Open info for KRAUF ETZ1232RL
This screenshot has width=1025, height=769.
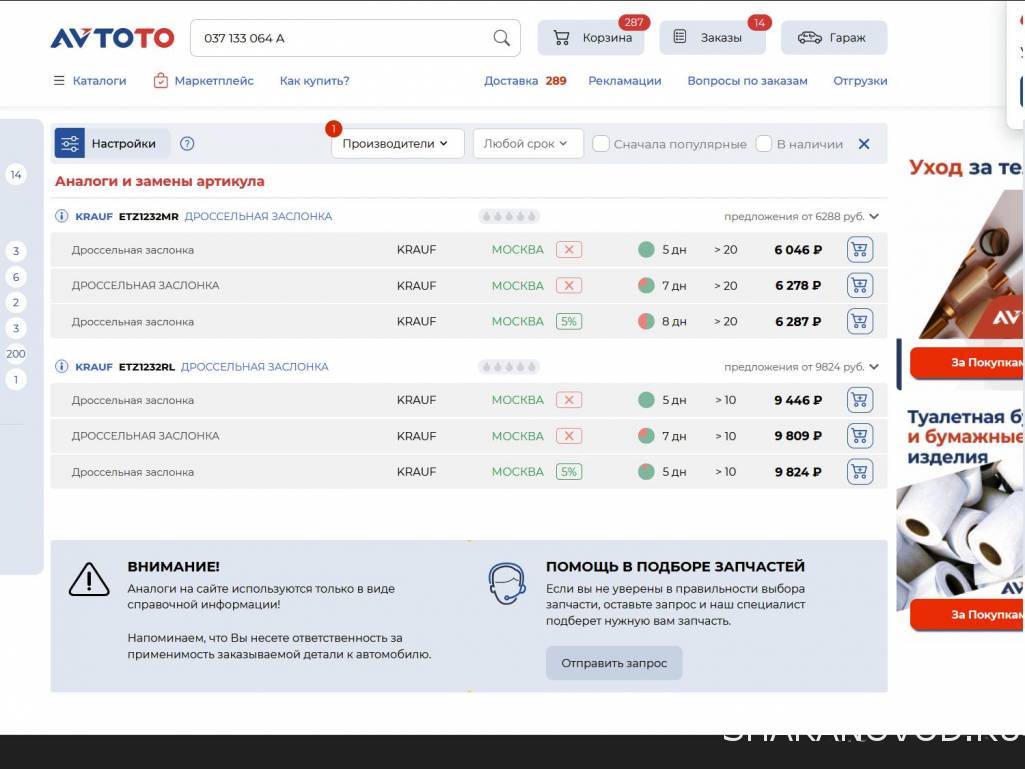[61, 367]
